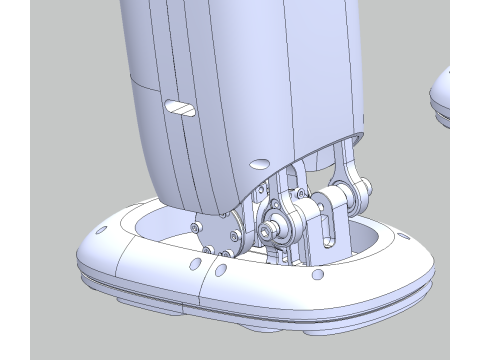Select the partially visible second foot at right
This screenshot has height=360, width=480.
[x=440, y=98]
